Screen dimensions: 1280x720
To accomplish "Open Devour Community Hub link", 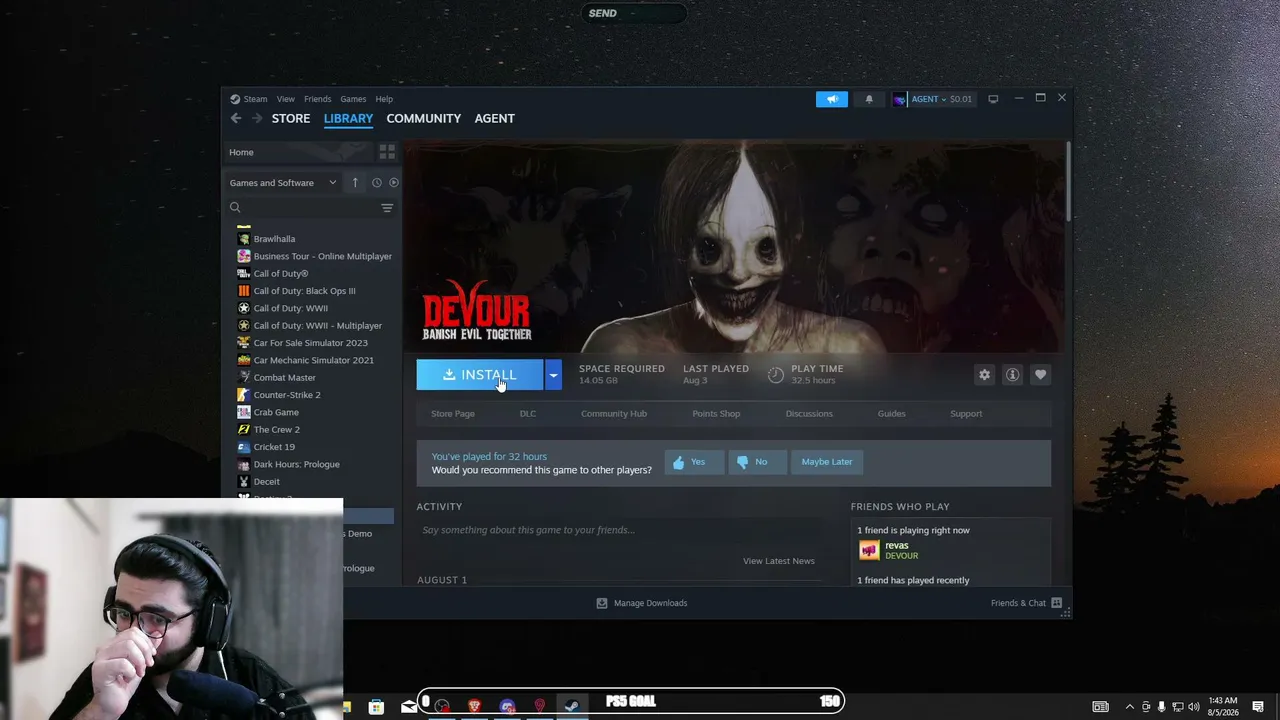I will tap(614, 414).
